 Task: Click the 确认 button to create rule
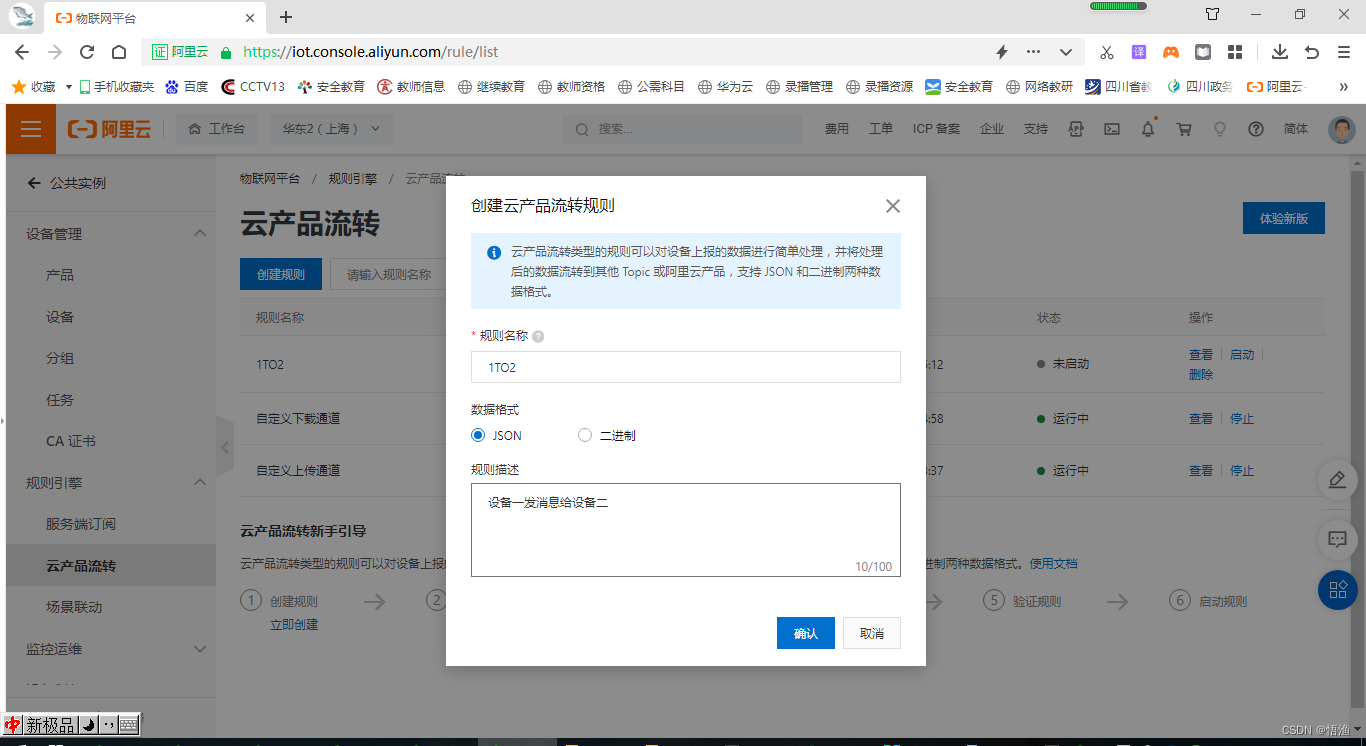click(x=805, y=633)
